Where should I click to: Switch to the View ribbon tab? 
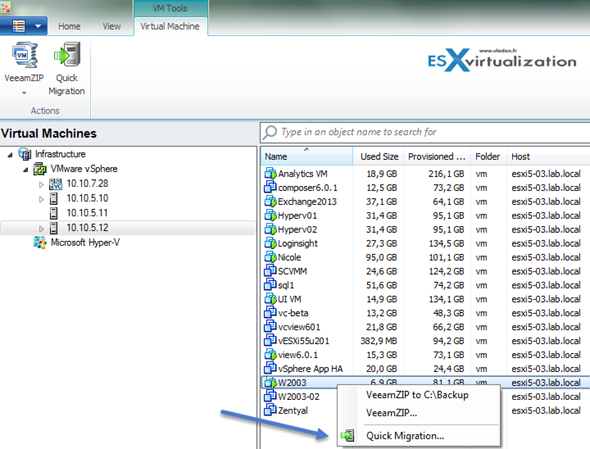point(112,26)
